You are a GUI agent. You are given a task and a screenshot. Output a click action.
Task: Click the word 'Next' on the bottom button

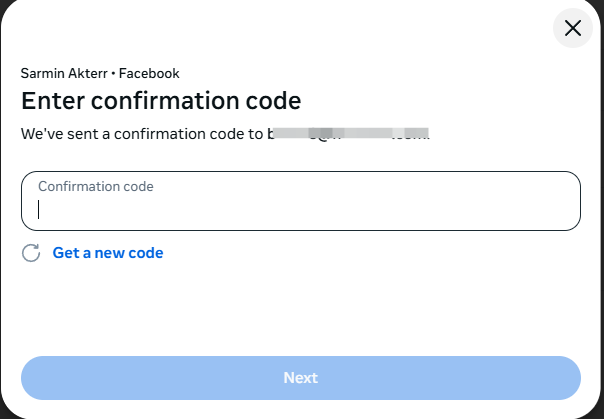coord(300,377)
